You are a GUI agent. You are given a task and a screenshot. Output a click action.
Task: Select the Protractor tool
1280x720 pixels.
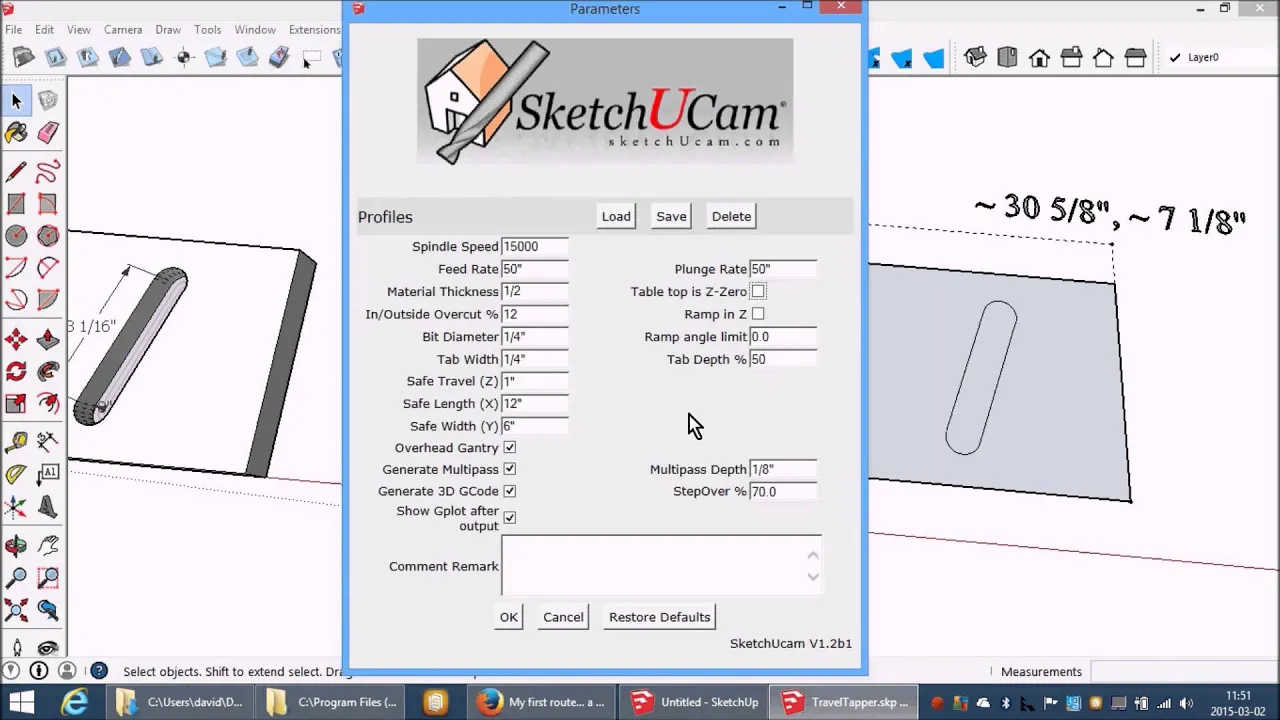(x=16, y=475)
